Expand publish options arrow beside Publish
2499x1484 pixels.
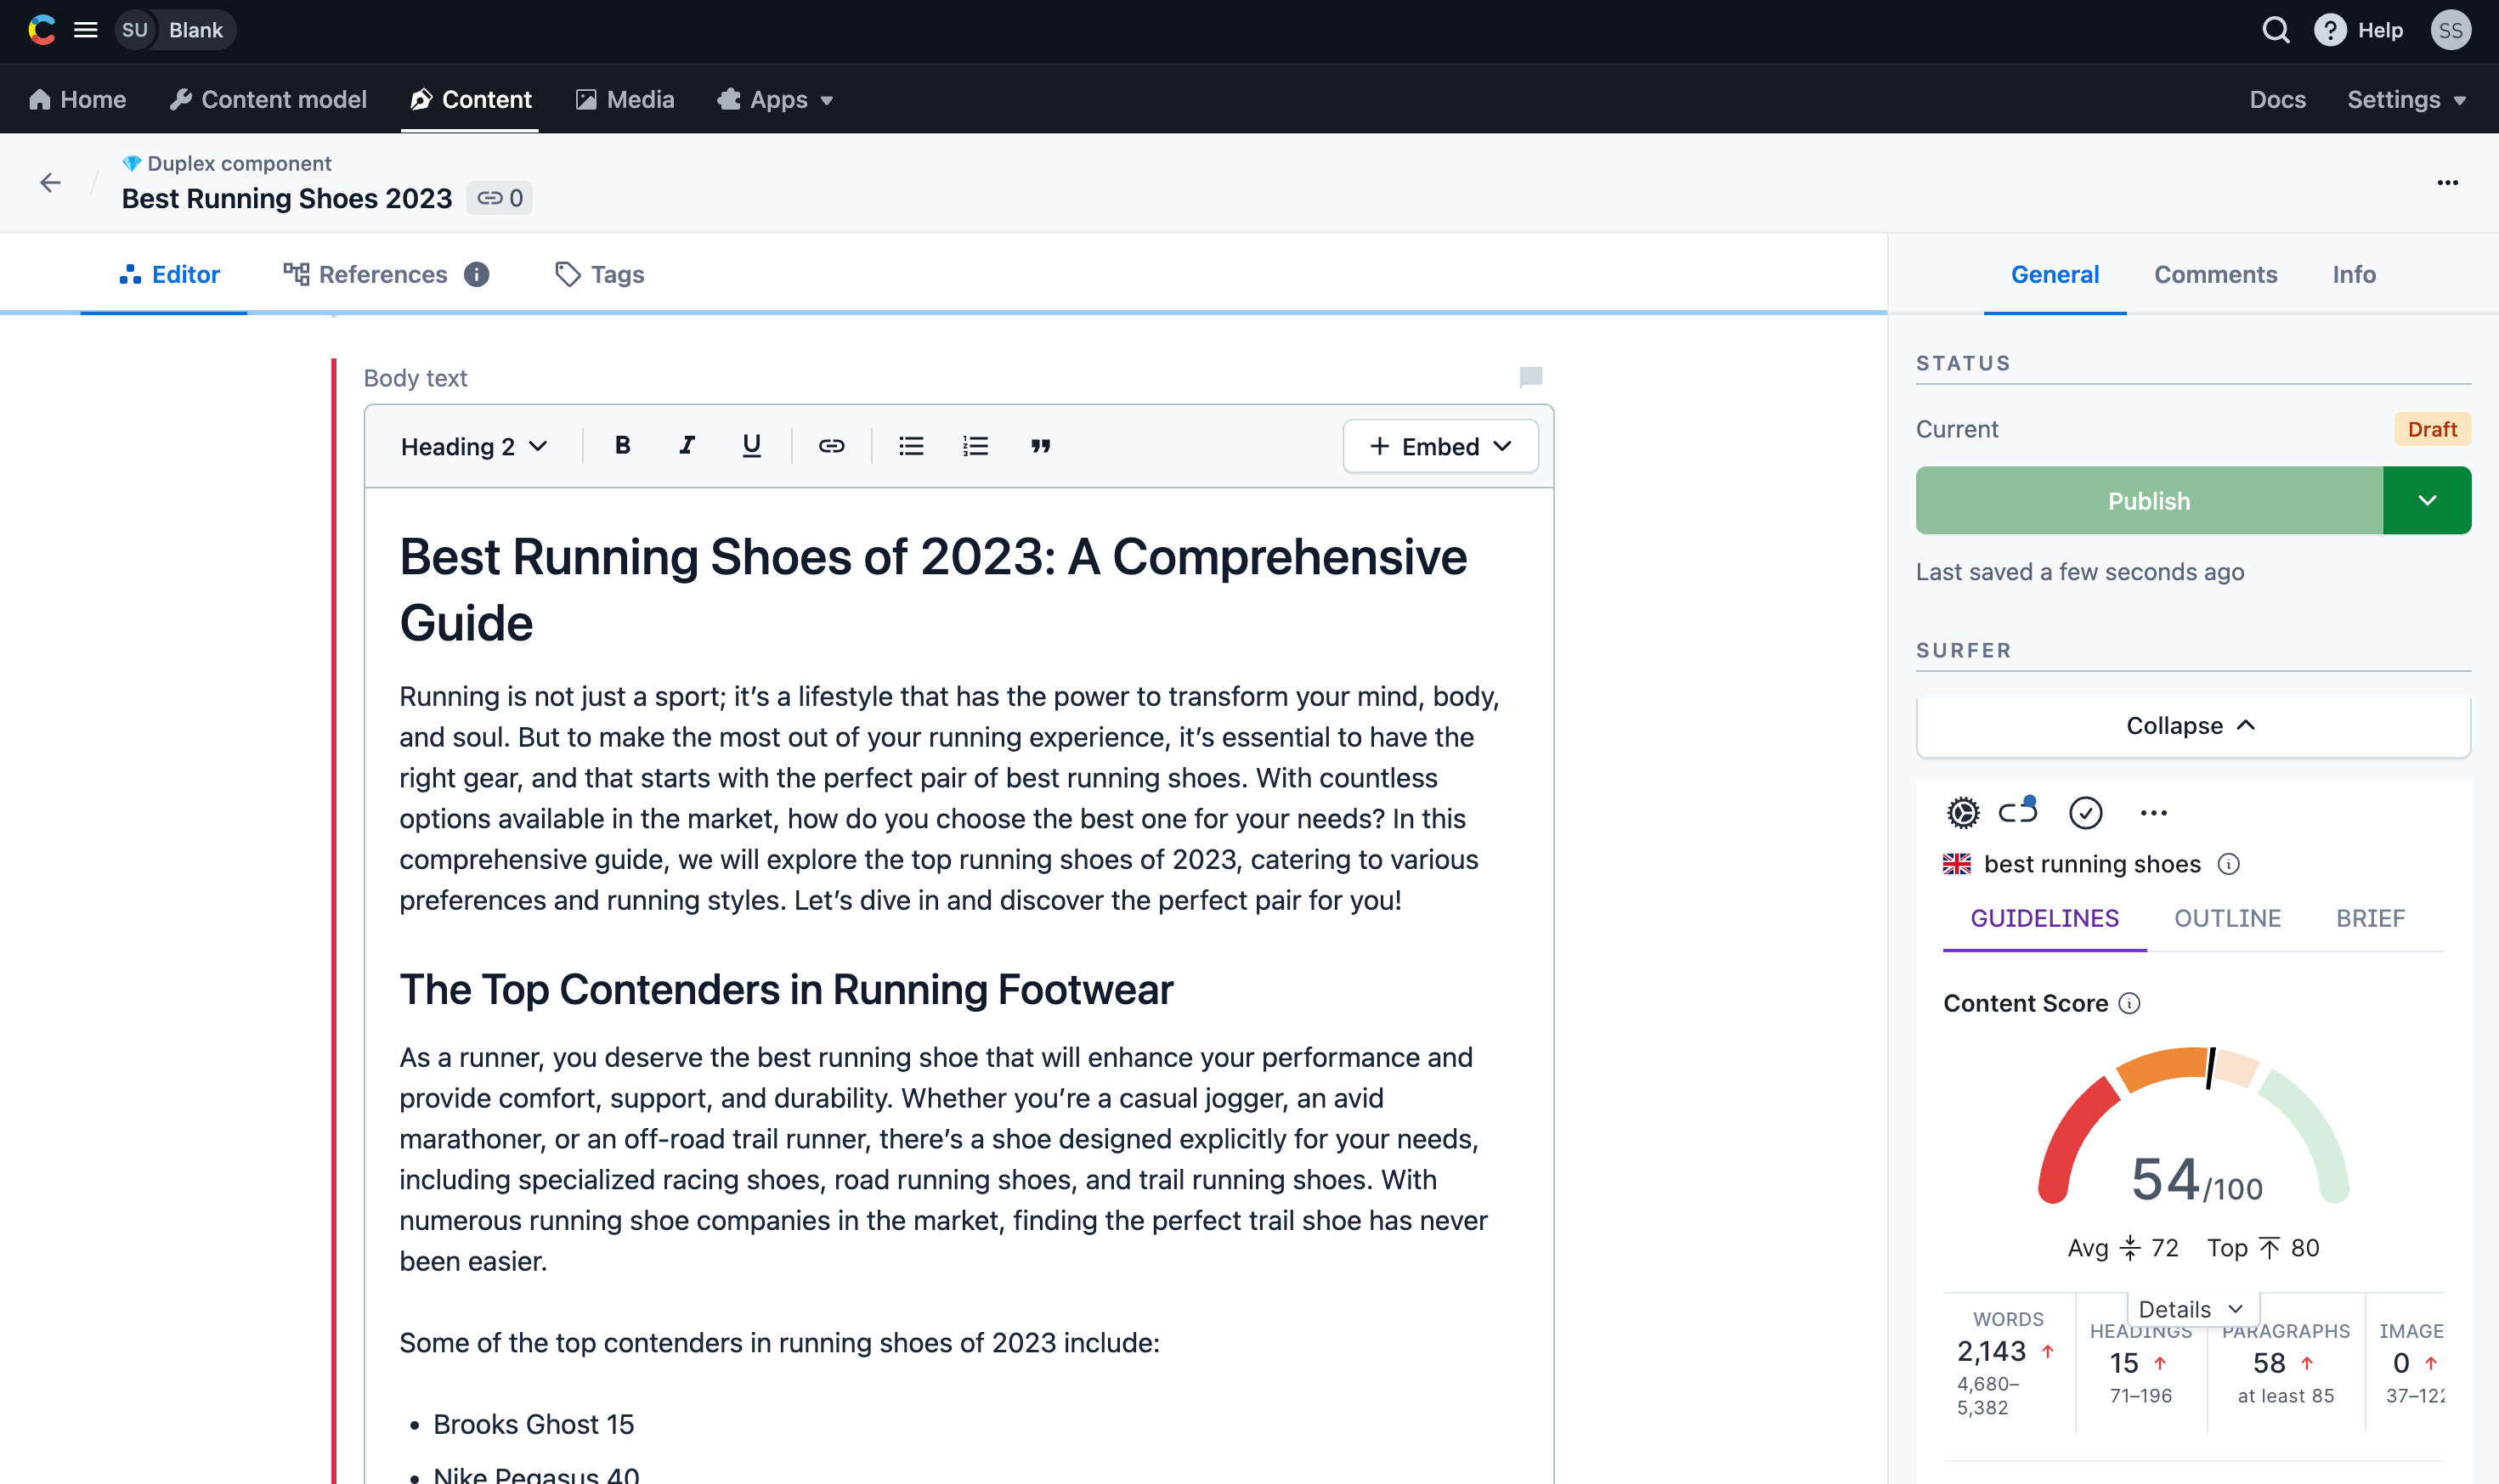click(2426, 500)
